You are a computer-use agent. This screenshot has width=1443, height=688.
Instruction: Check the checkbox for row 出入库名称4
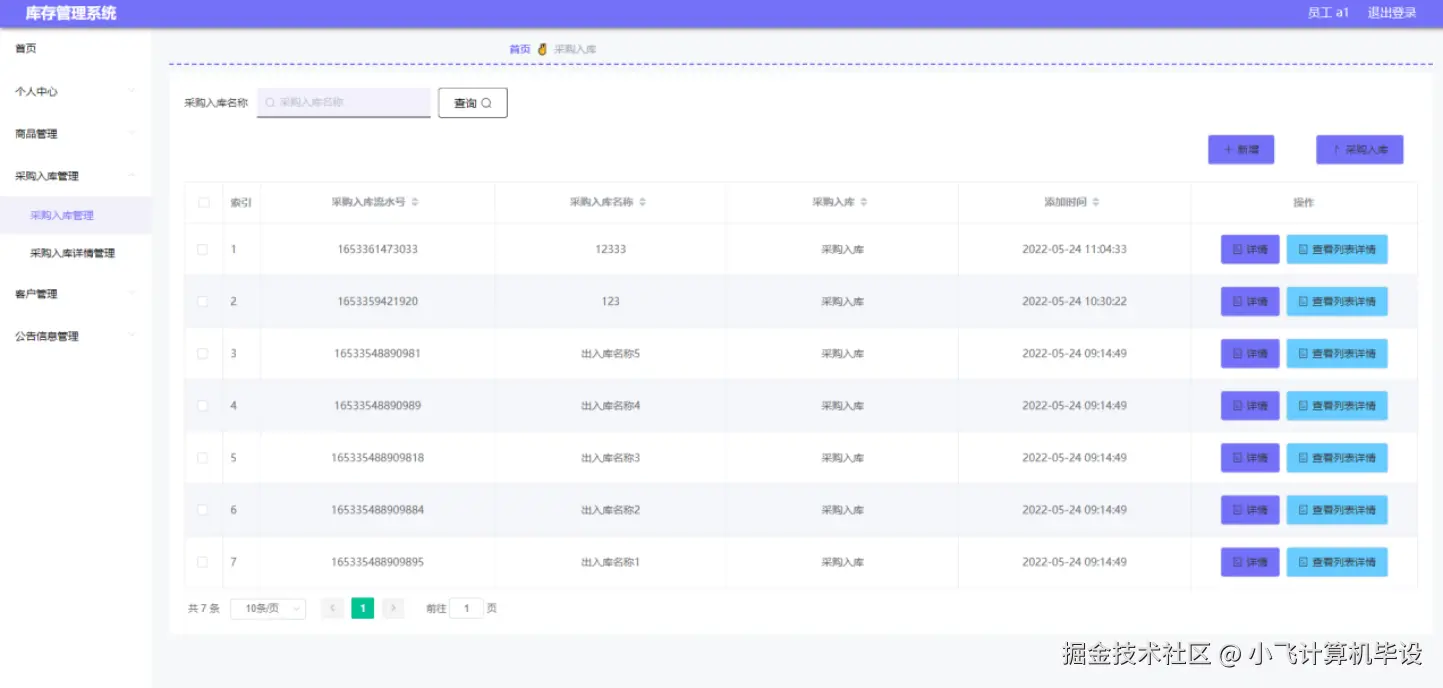click(x=203, y=405)
